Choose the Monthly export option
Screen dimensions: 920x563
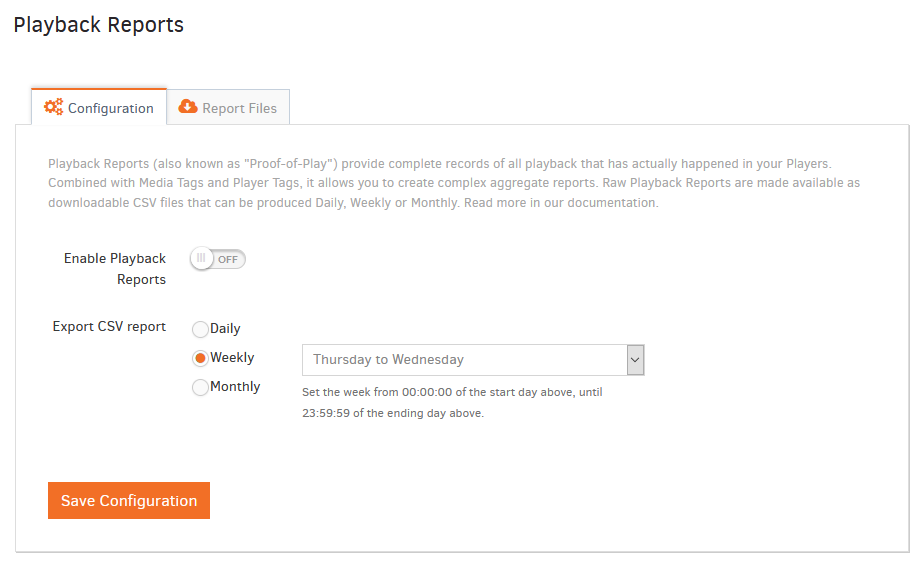[x=200, y=387]
